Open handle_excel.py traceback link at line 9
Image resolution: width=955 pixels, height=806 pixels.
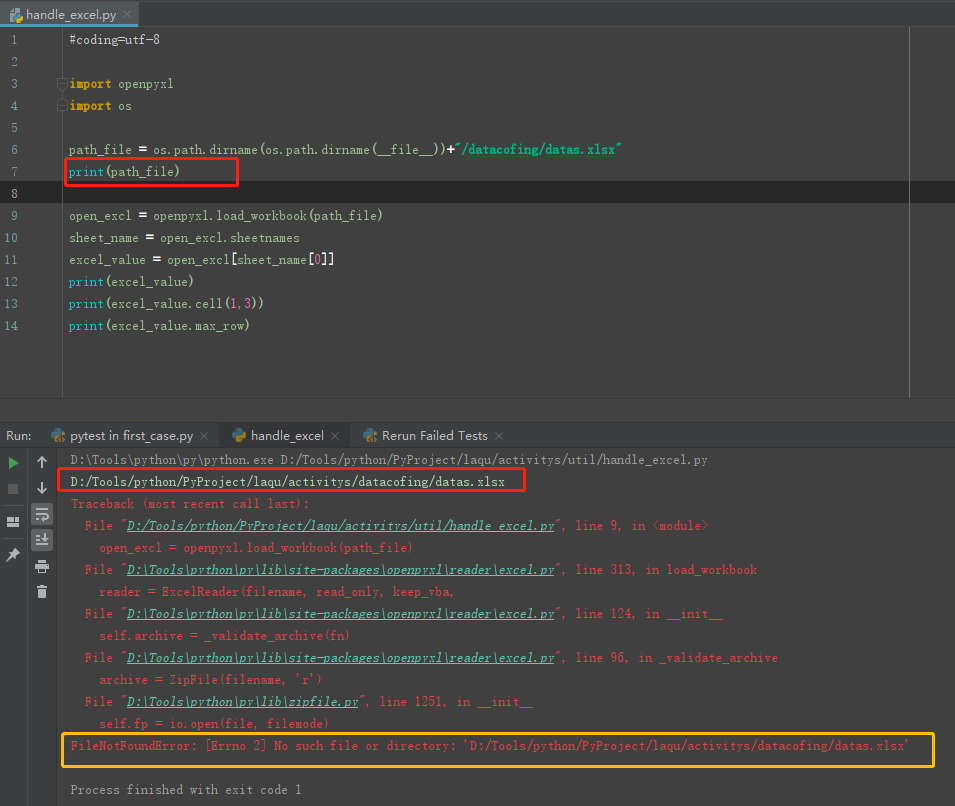pos(341,526)
